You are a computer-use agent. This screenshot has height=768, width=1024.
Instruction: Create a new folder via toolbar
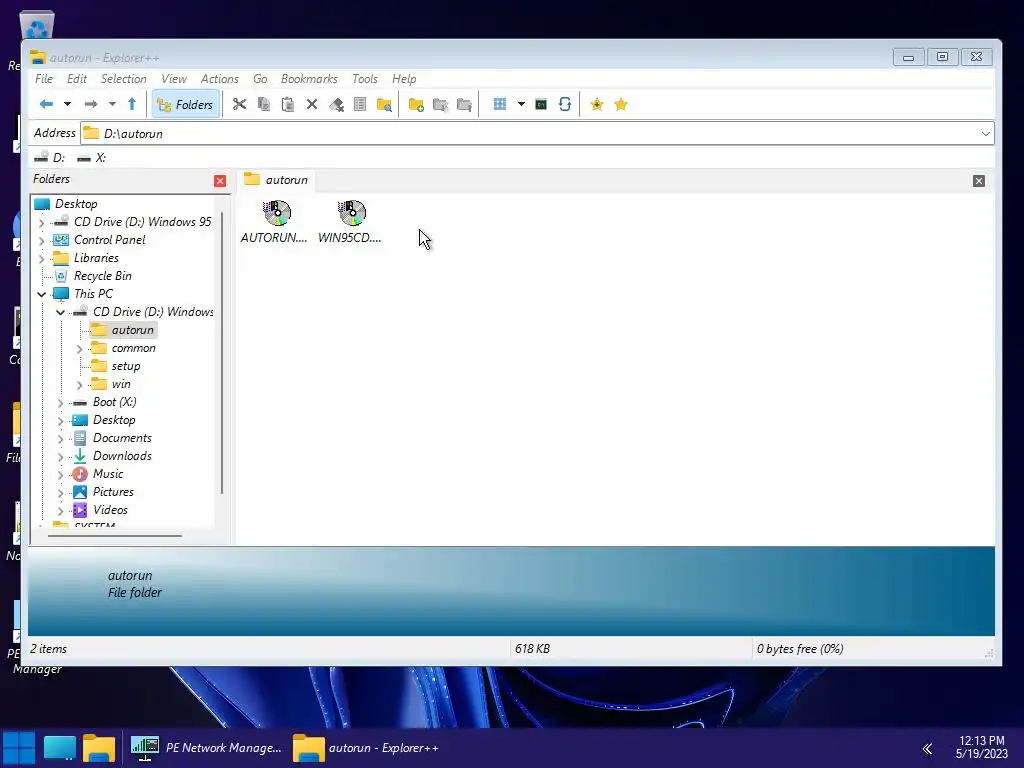click(x=416, y=104)
